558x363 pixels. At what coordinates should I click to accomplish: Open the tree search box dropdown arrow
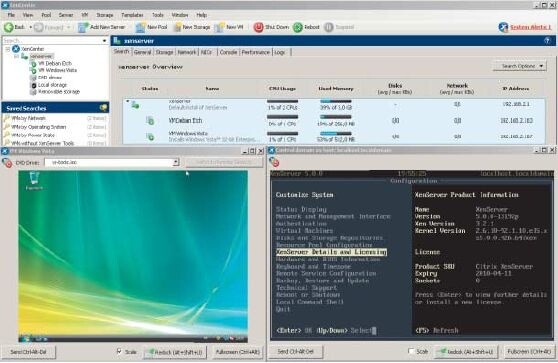pos(104,41)
